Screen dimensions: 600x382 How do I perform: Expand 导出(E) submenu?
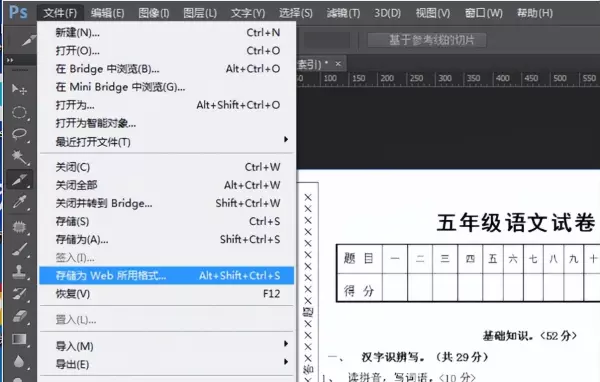(x=167, y=364)
